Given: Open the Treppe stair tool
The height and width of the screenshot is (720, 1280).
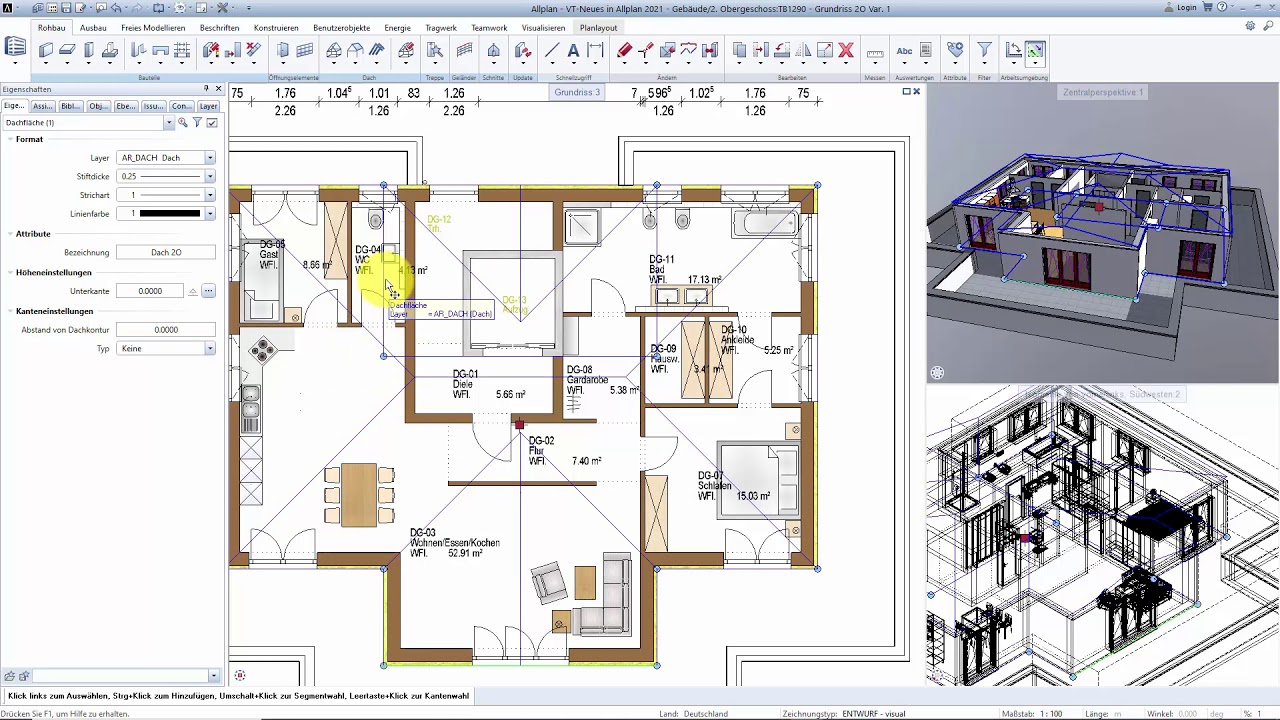Looking at the screenshot, I should [x=435, y=50].
